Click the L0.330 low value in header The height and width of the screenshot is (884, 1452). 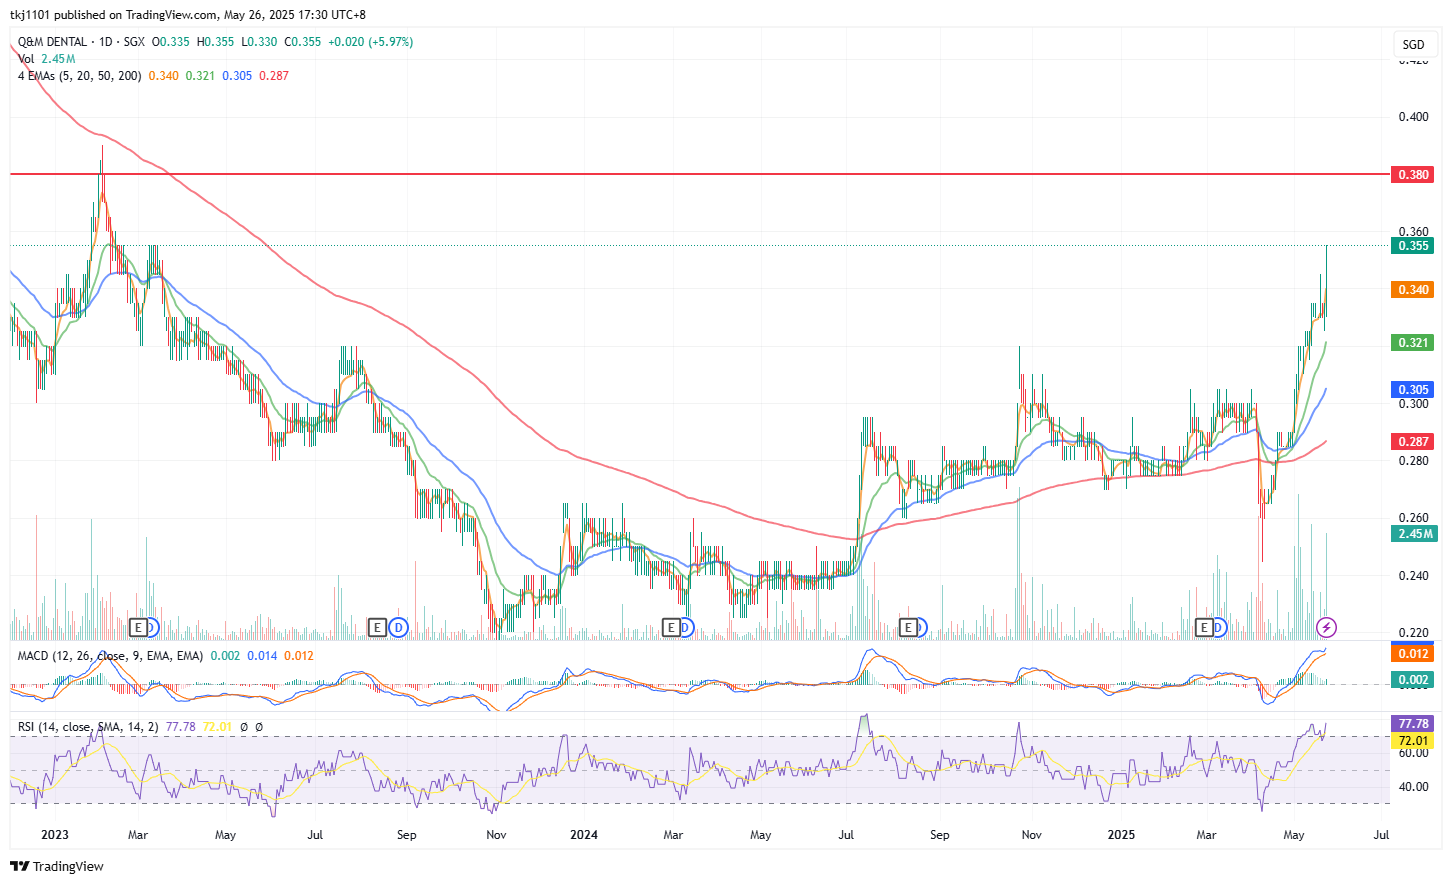pos(259,42)
